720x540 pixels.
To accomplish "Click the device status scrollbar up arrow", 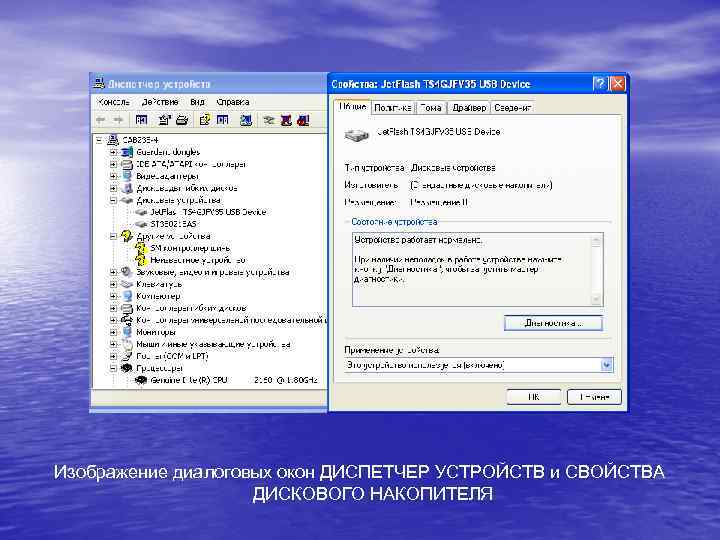I will (596, 240).
